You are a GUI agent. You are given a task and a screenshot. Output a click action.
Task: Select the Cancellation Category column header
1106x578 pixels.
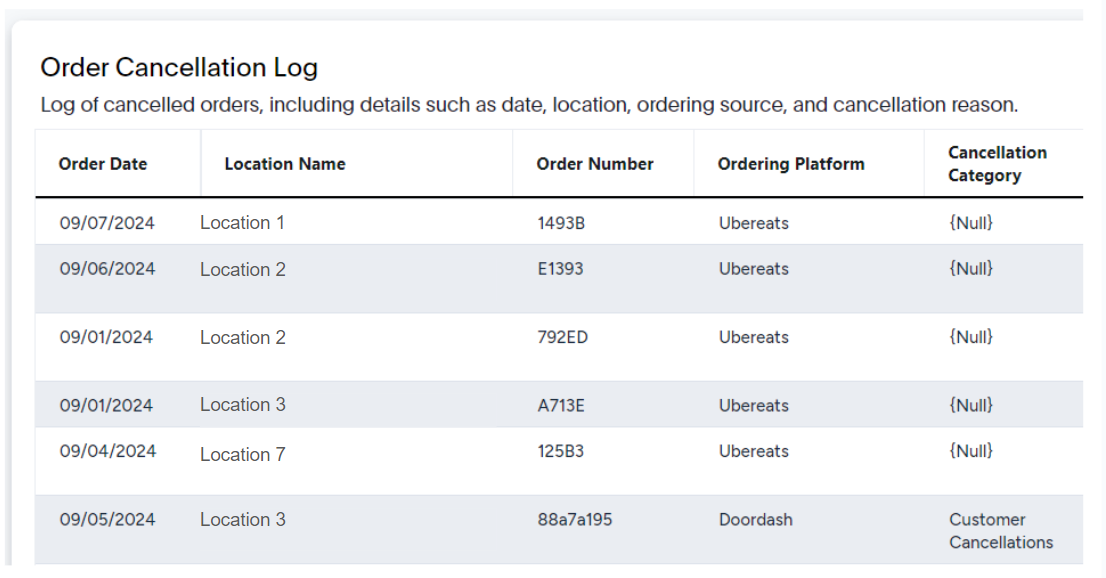997,164
